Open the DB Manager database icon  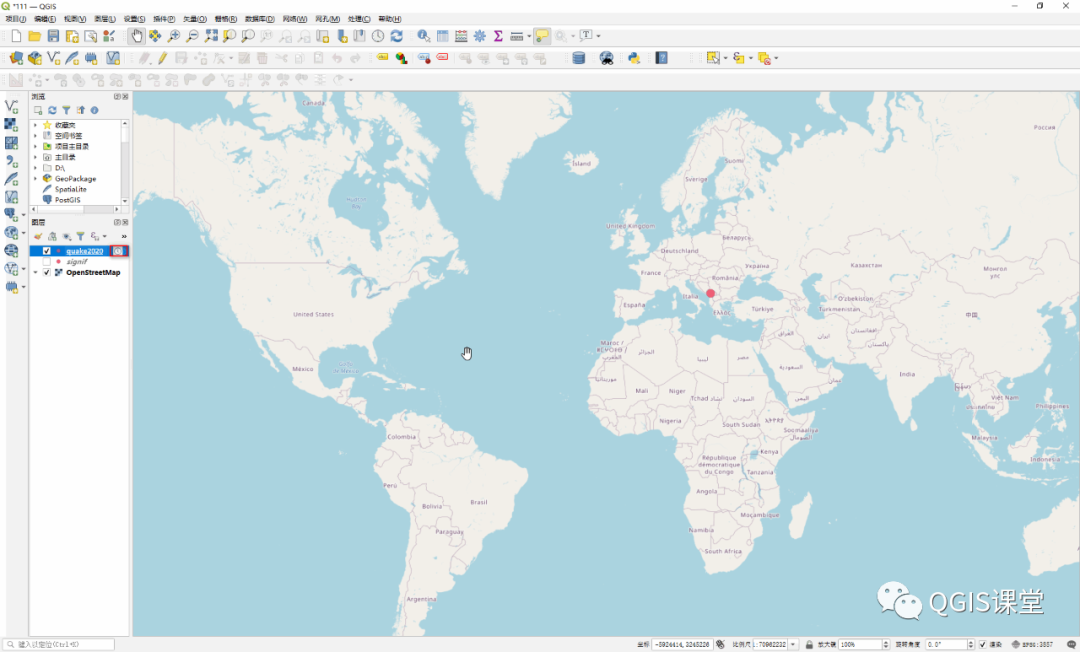[579, 58]
